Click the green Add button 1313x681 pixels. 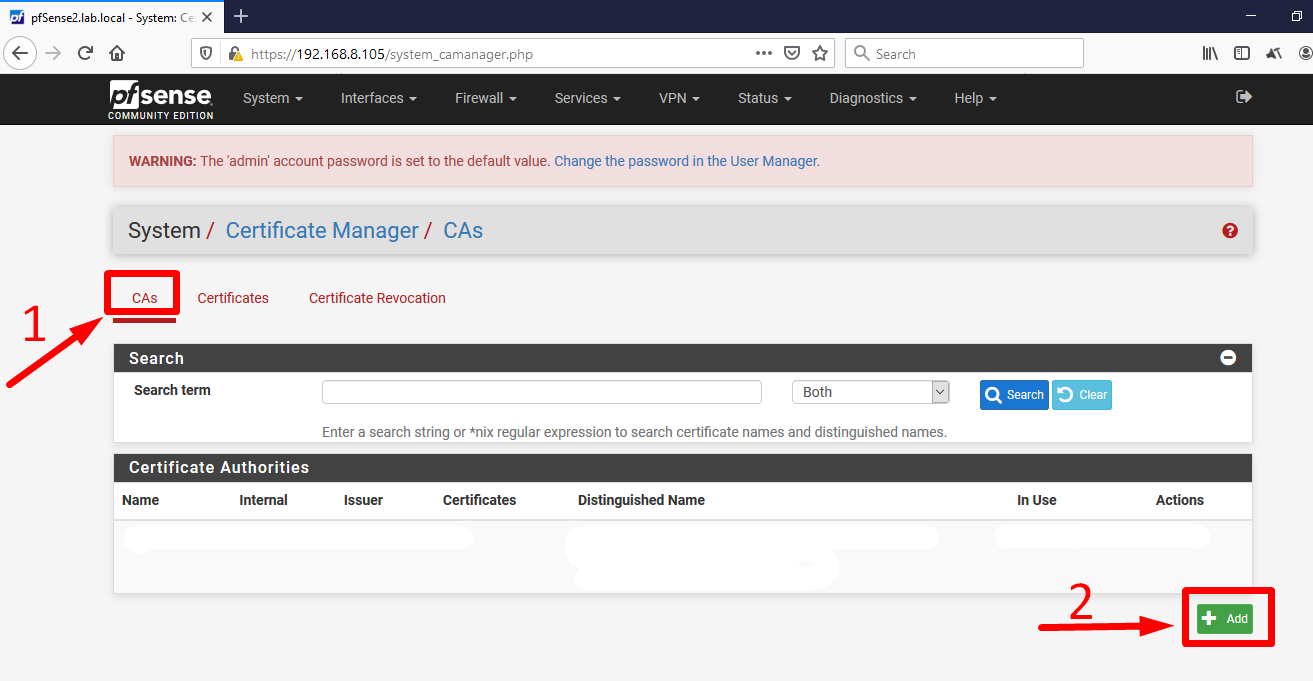coord(1225,619)
